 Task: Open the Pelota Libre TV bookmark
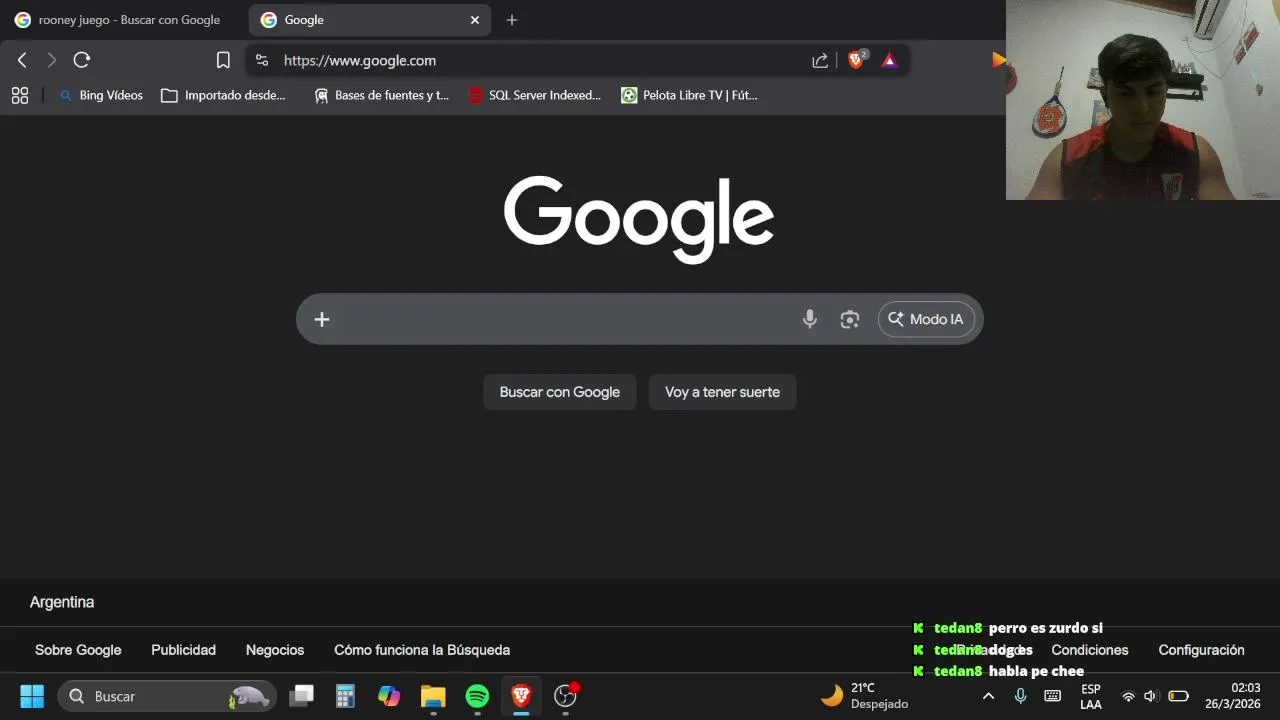point(689,95)
